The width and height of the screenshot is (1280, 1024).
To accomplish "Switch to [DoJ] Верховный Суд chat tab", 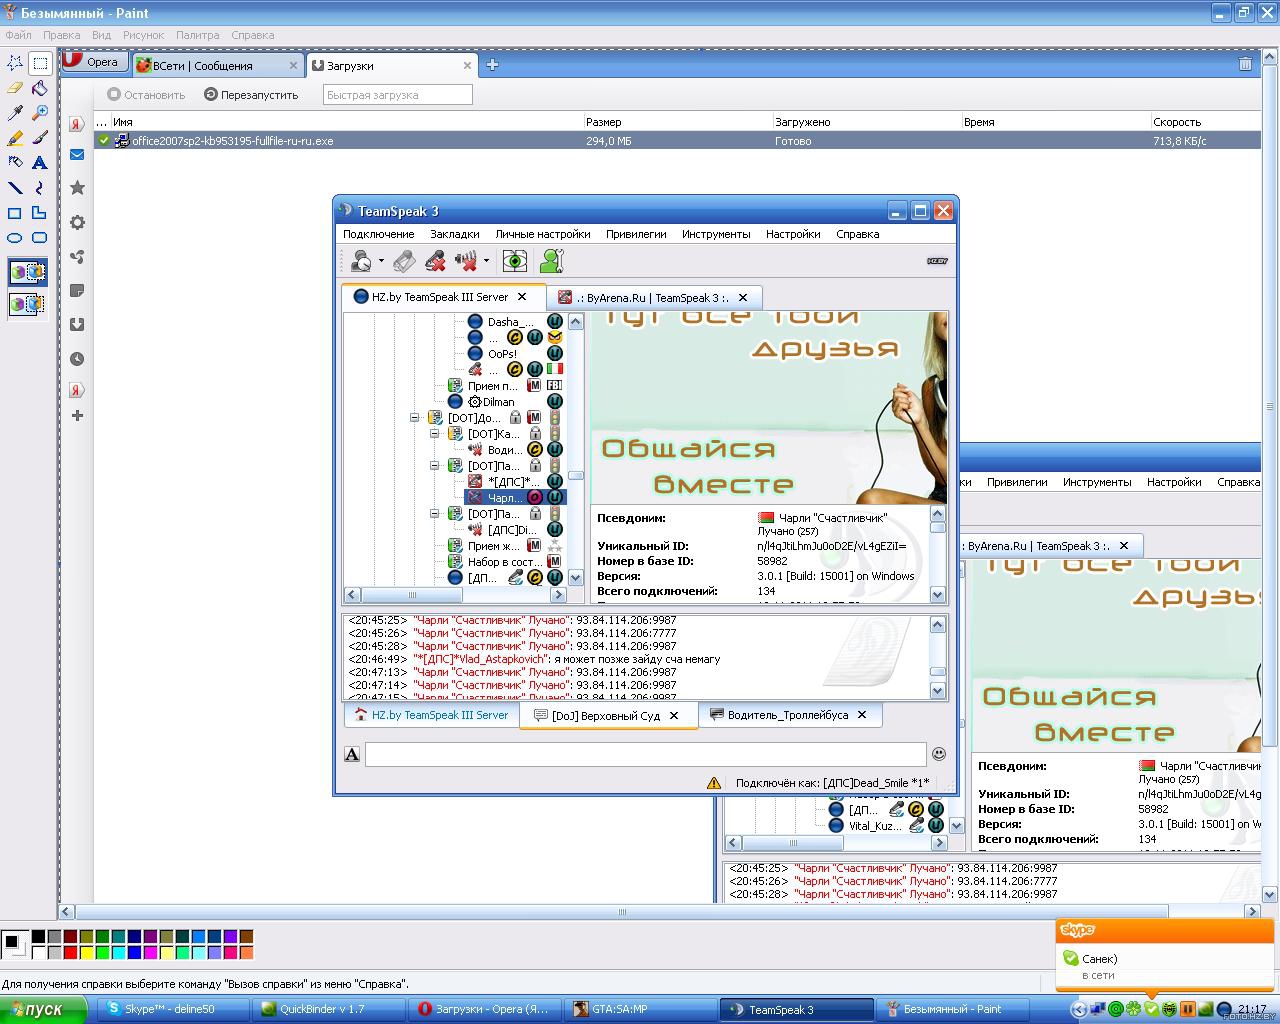I will tap(608, 716).
